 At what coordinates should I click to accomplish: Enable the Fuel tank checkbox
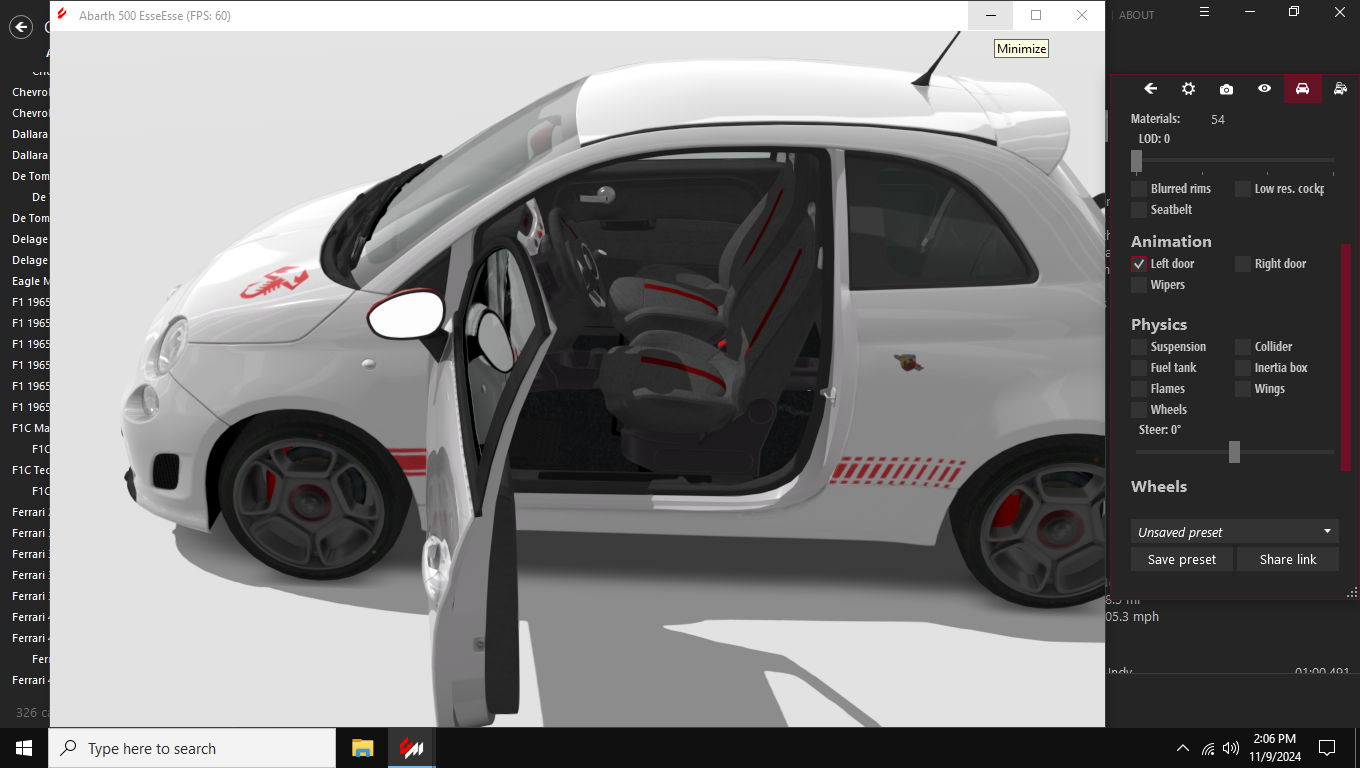[x=1139, y=368]
